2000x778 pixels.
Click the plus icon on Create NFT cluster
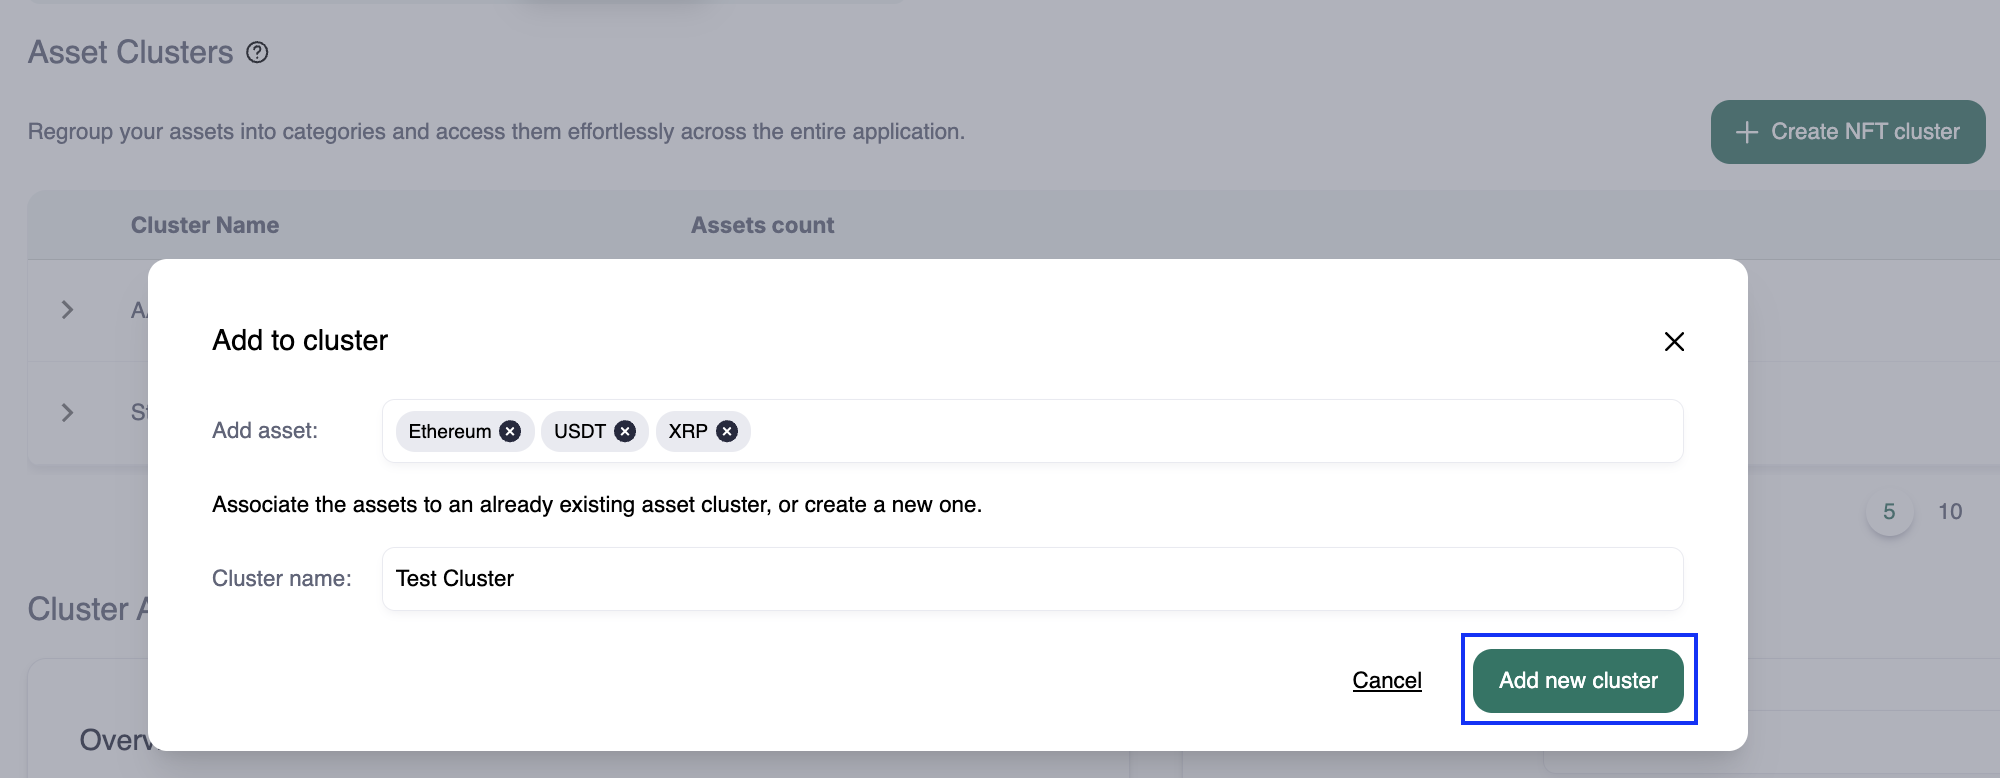[1746, 132]
